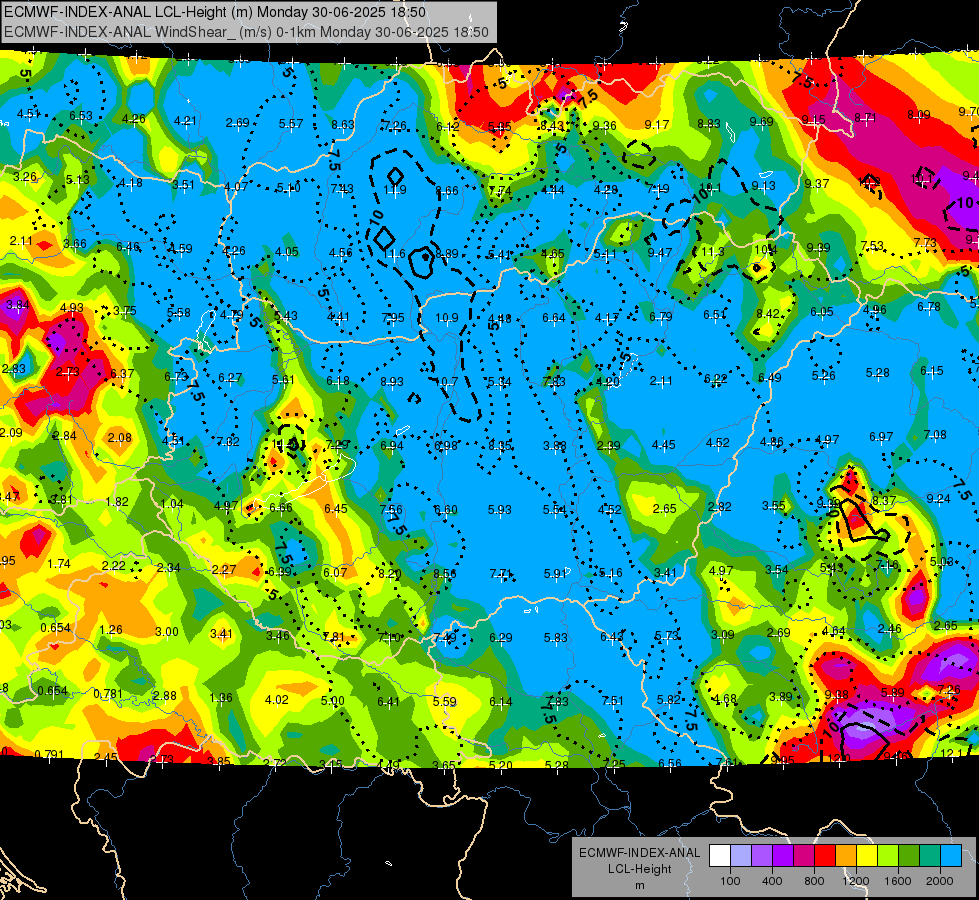Click the wind shear value 5.57
The image size is (979, 900).
[x=291, y=124]
